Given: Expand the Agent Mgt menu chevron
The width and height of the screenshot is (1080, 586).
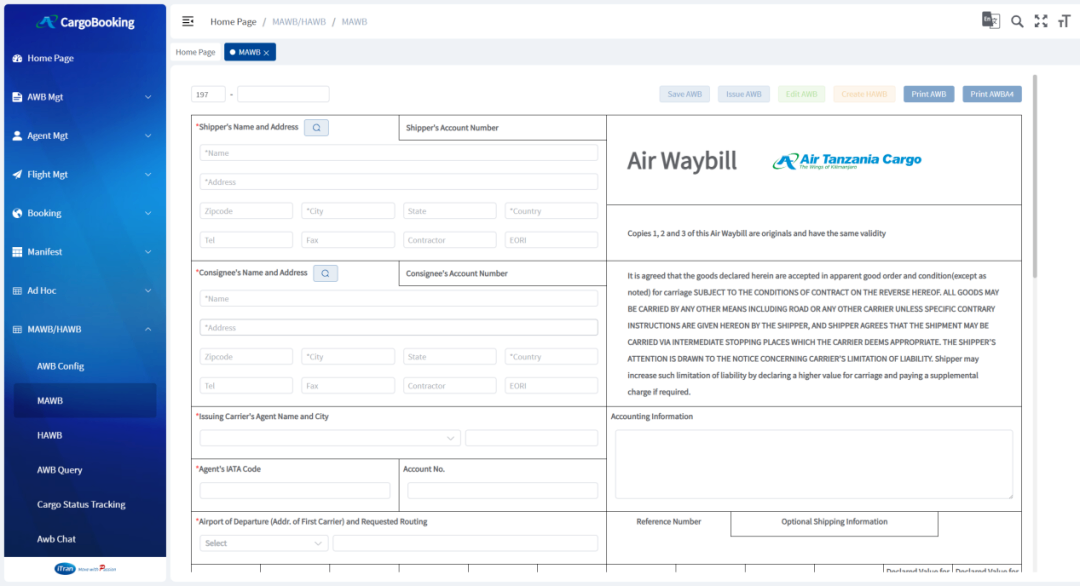Looking at the screenshot, I should [148, 136].
